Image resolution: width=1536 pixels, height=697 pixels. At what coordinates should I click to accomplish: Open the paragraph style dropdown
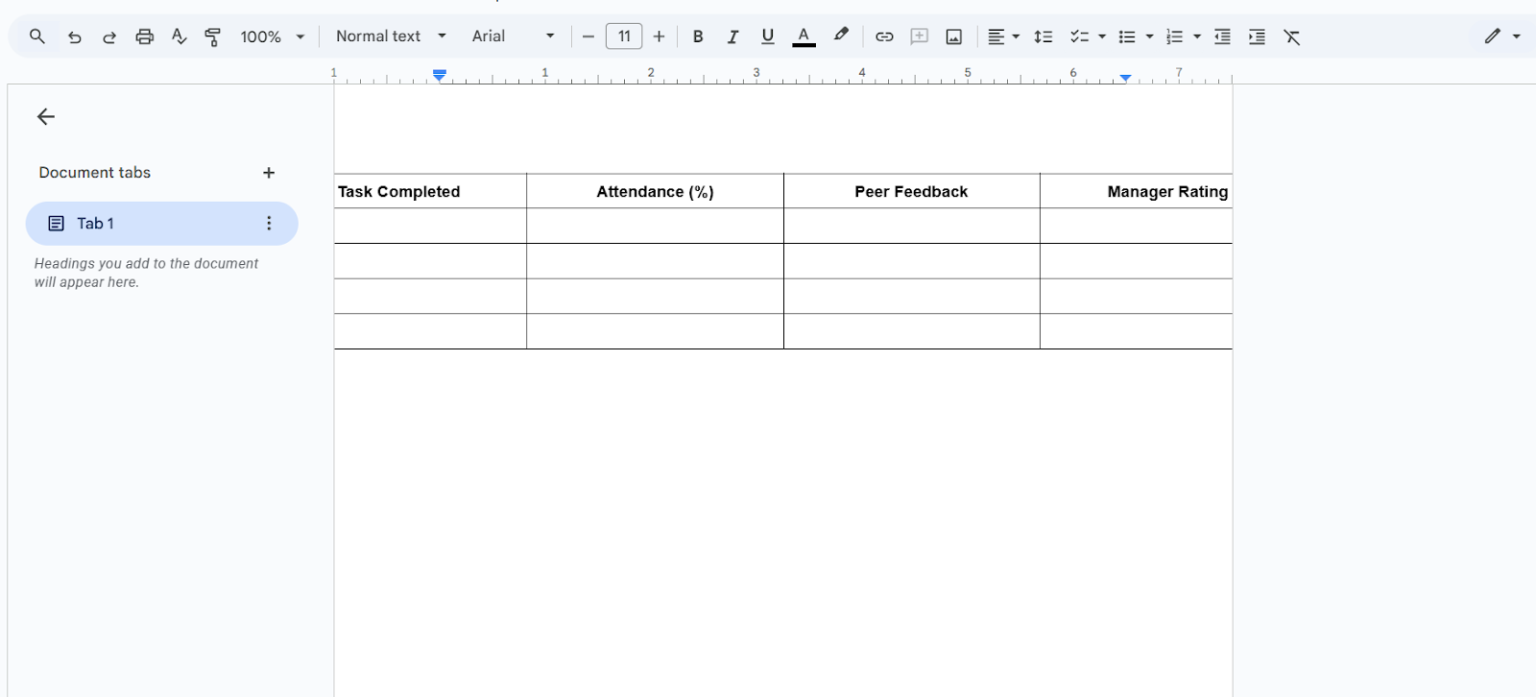point(390,36)
